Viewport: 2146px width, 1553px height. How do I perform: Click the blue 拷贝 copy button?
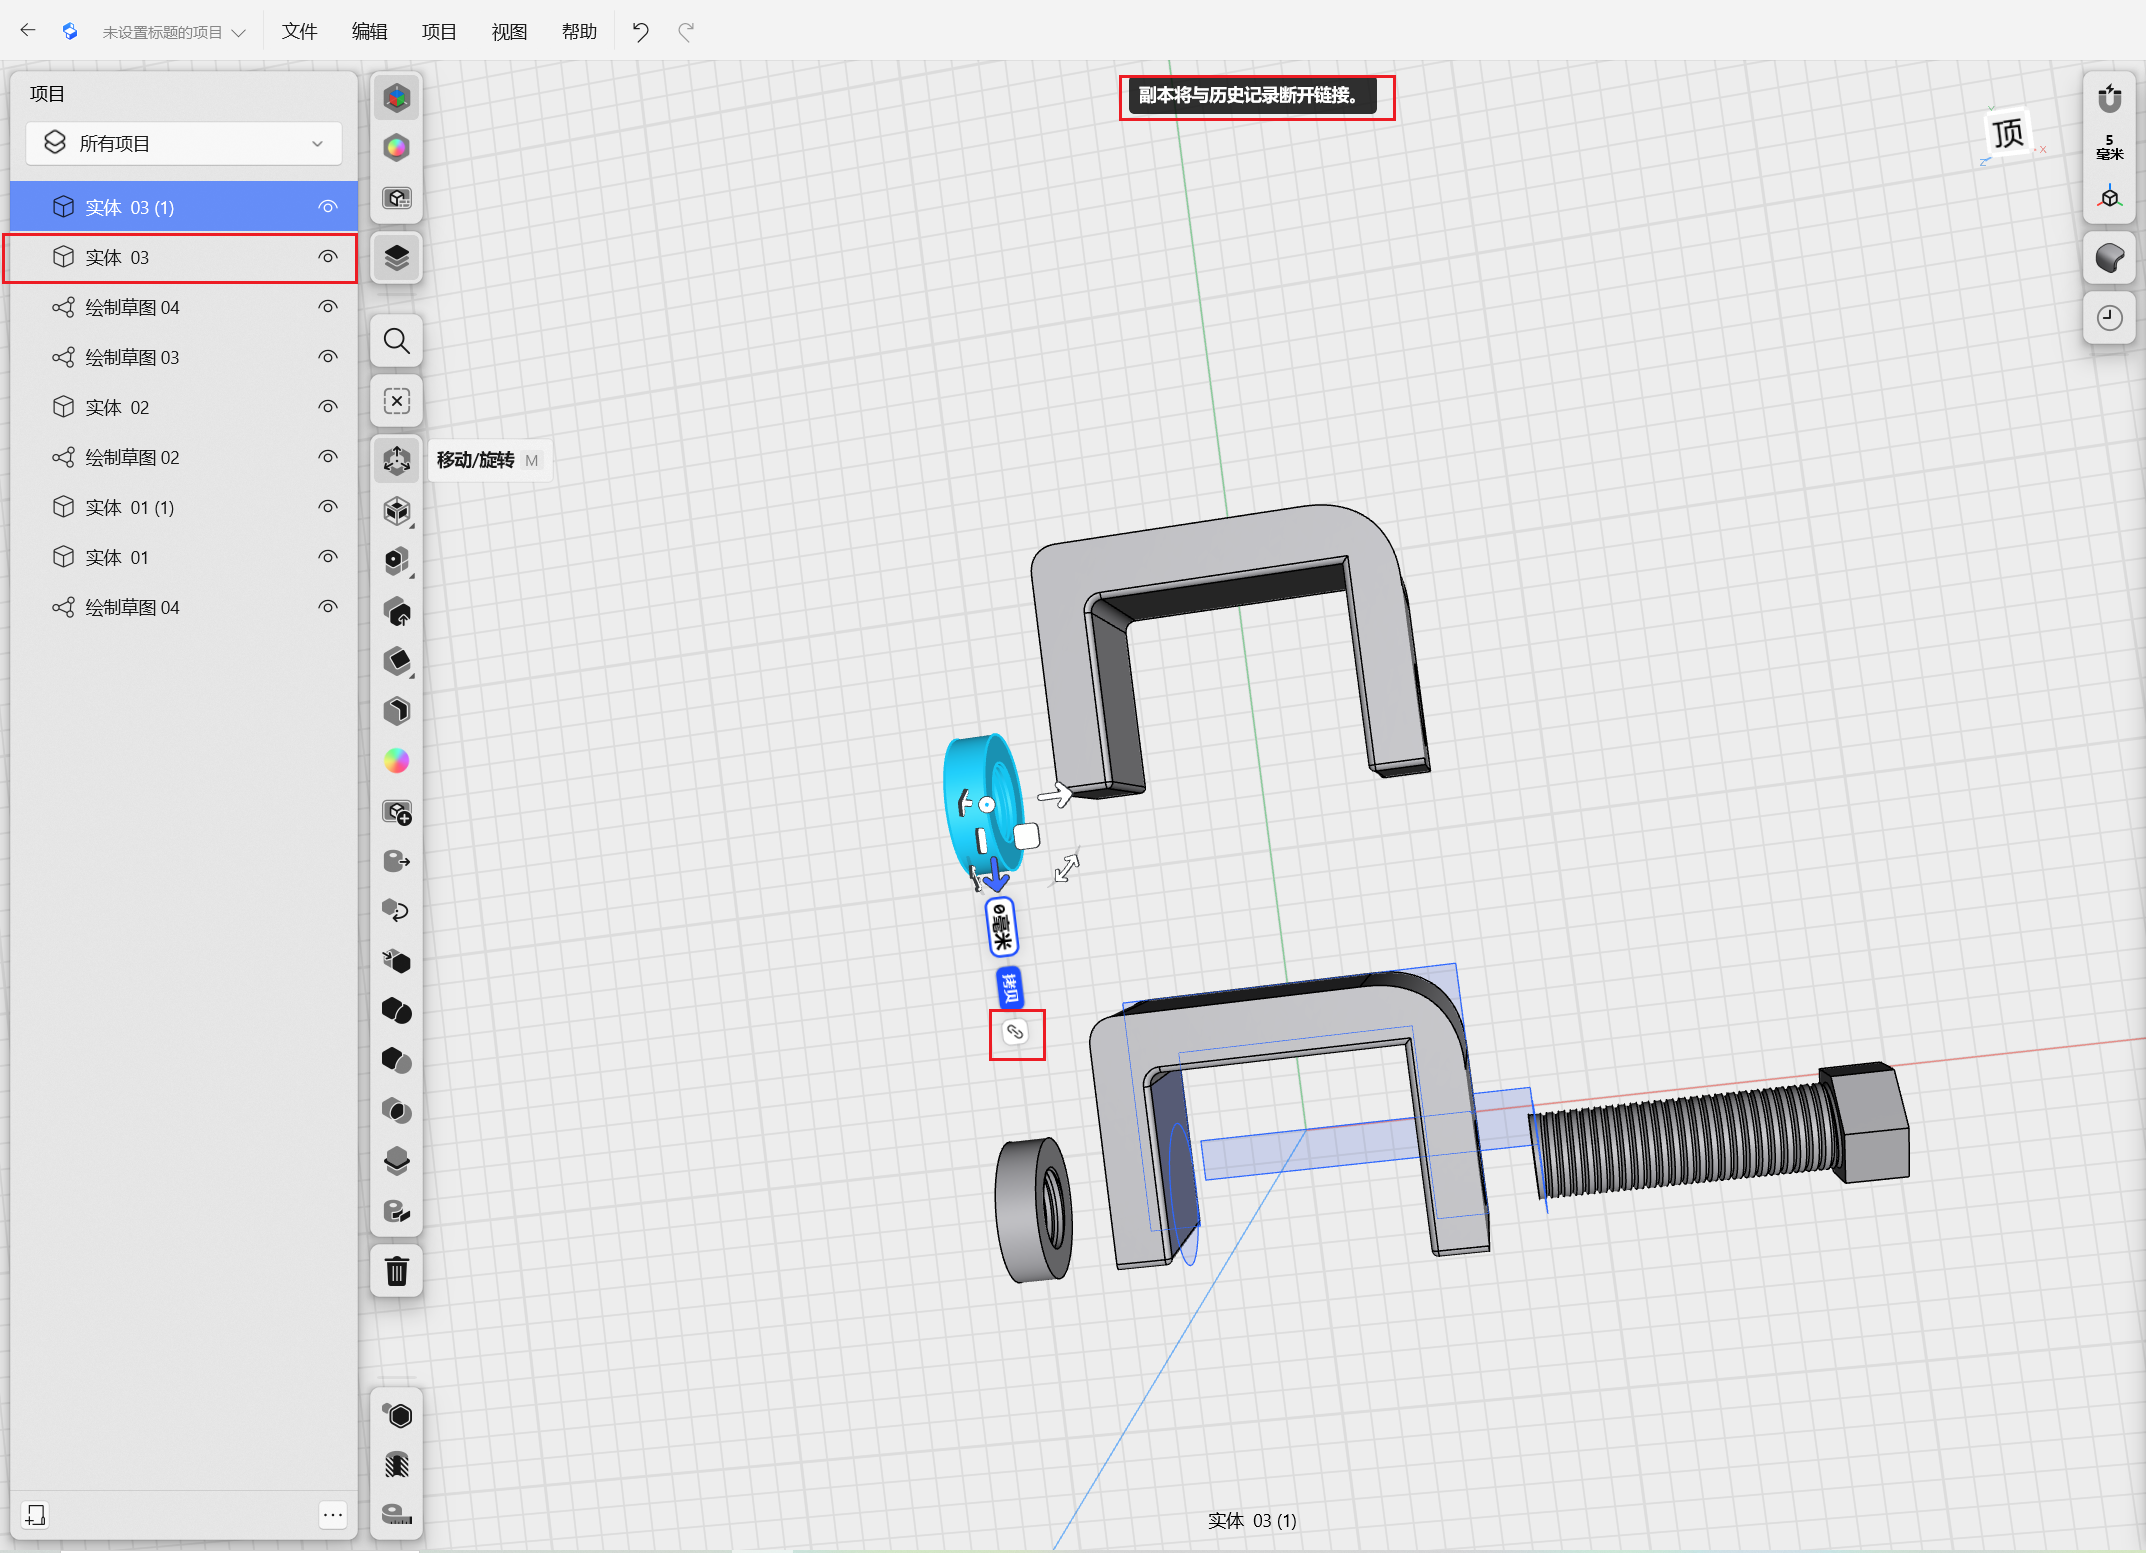pyautogui.click(x=1010, y=987)
